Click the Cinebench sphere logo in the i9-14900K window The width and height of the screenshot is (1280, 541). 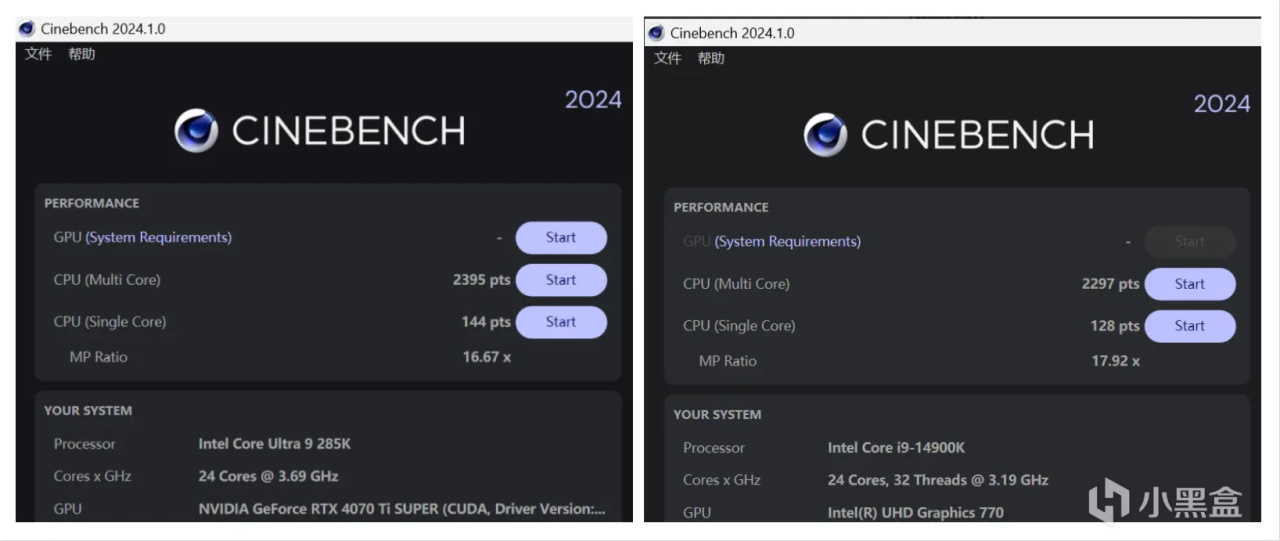pyautogui.click(x=825, y=135)
